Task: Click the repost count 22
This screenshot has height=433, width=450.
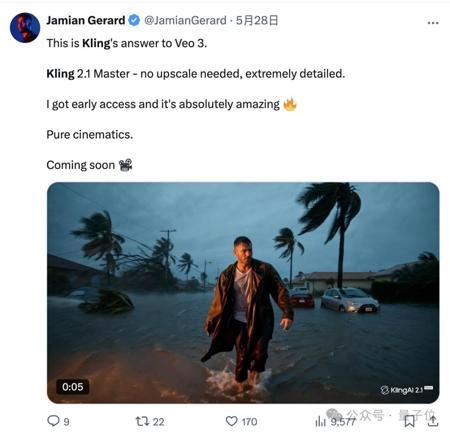Action: [158, 422]
